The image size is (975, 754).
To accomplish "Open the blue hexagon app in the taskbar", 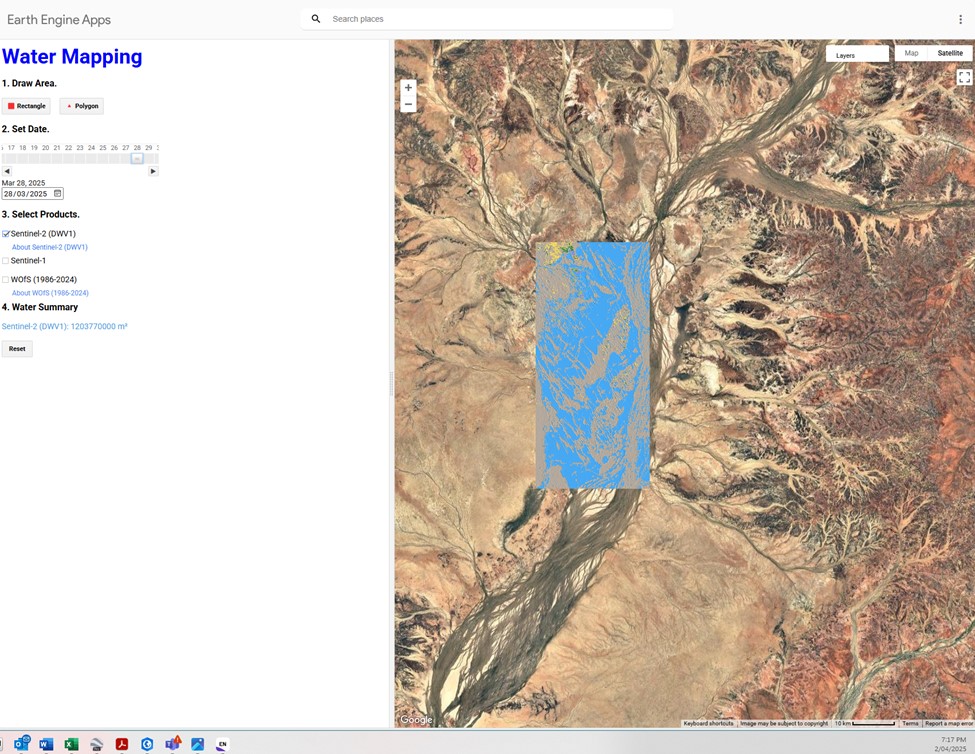I will (147, 744).
